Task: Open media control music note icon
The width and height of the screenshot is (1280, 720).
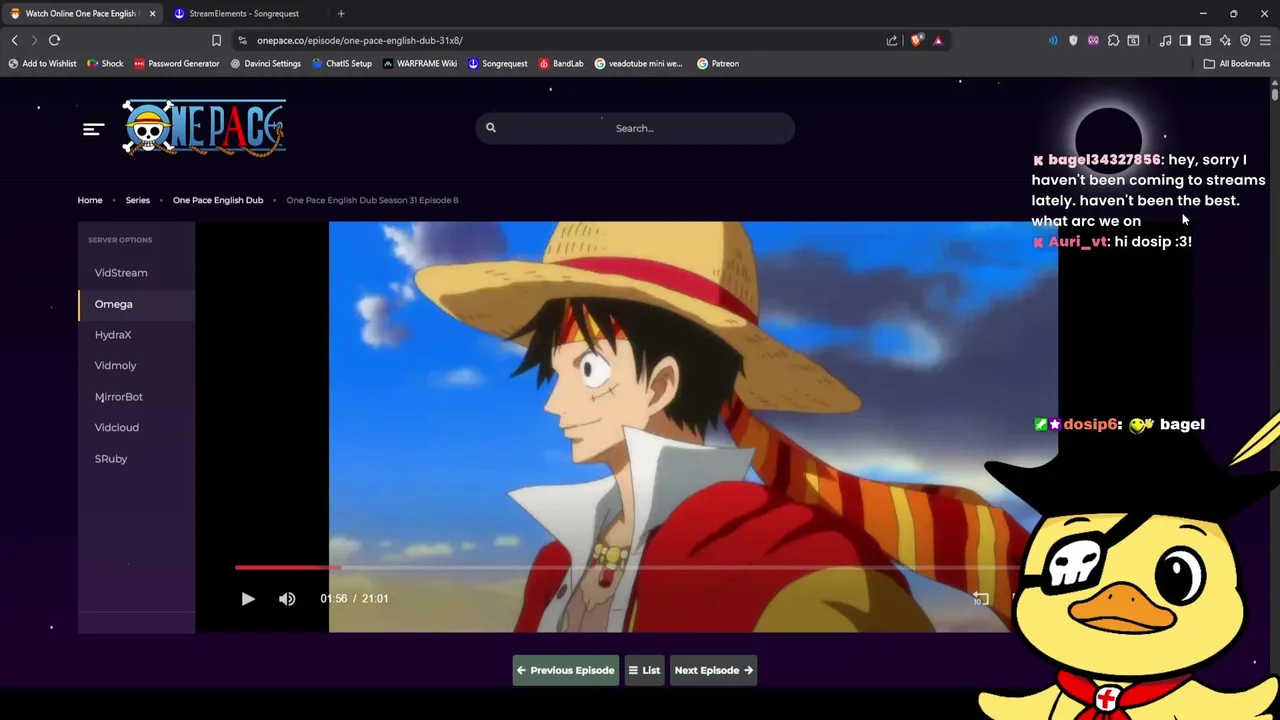Action: (1165, 40)
